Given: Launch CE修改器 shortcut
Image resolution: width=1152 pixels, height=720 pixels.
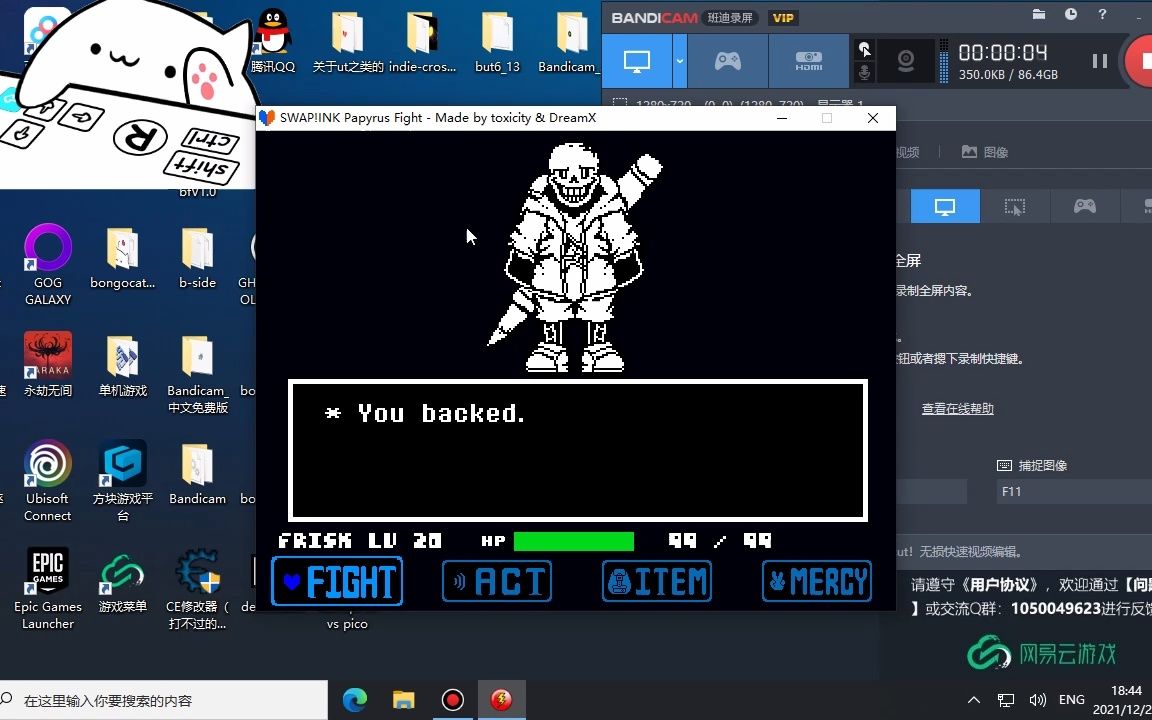Looking at the screenshot, I should [x=198, y=589].
